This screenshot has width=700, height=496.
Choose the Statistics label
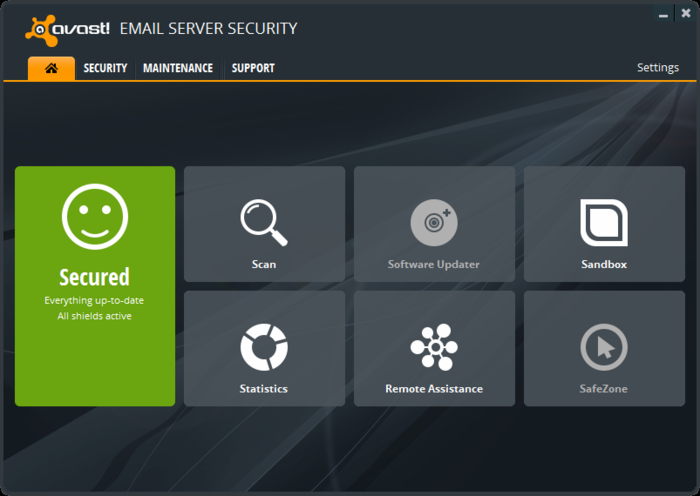click(x=263, y=389)
